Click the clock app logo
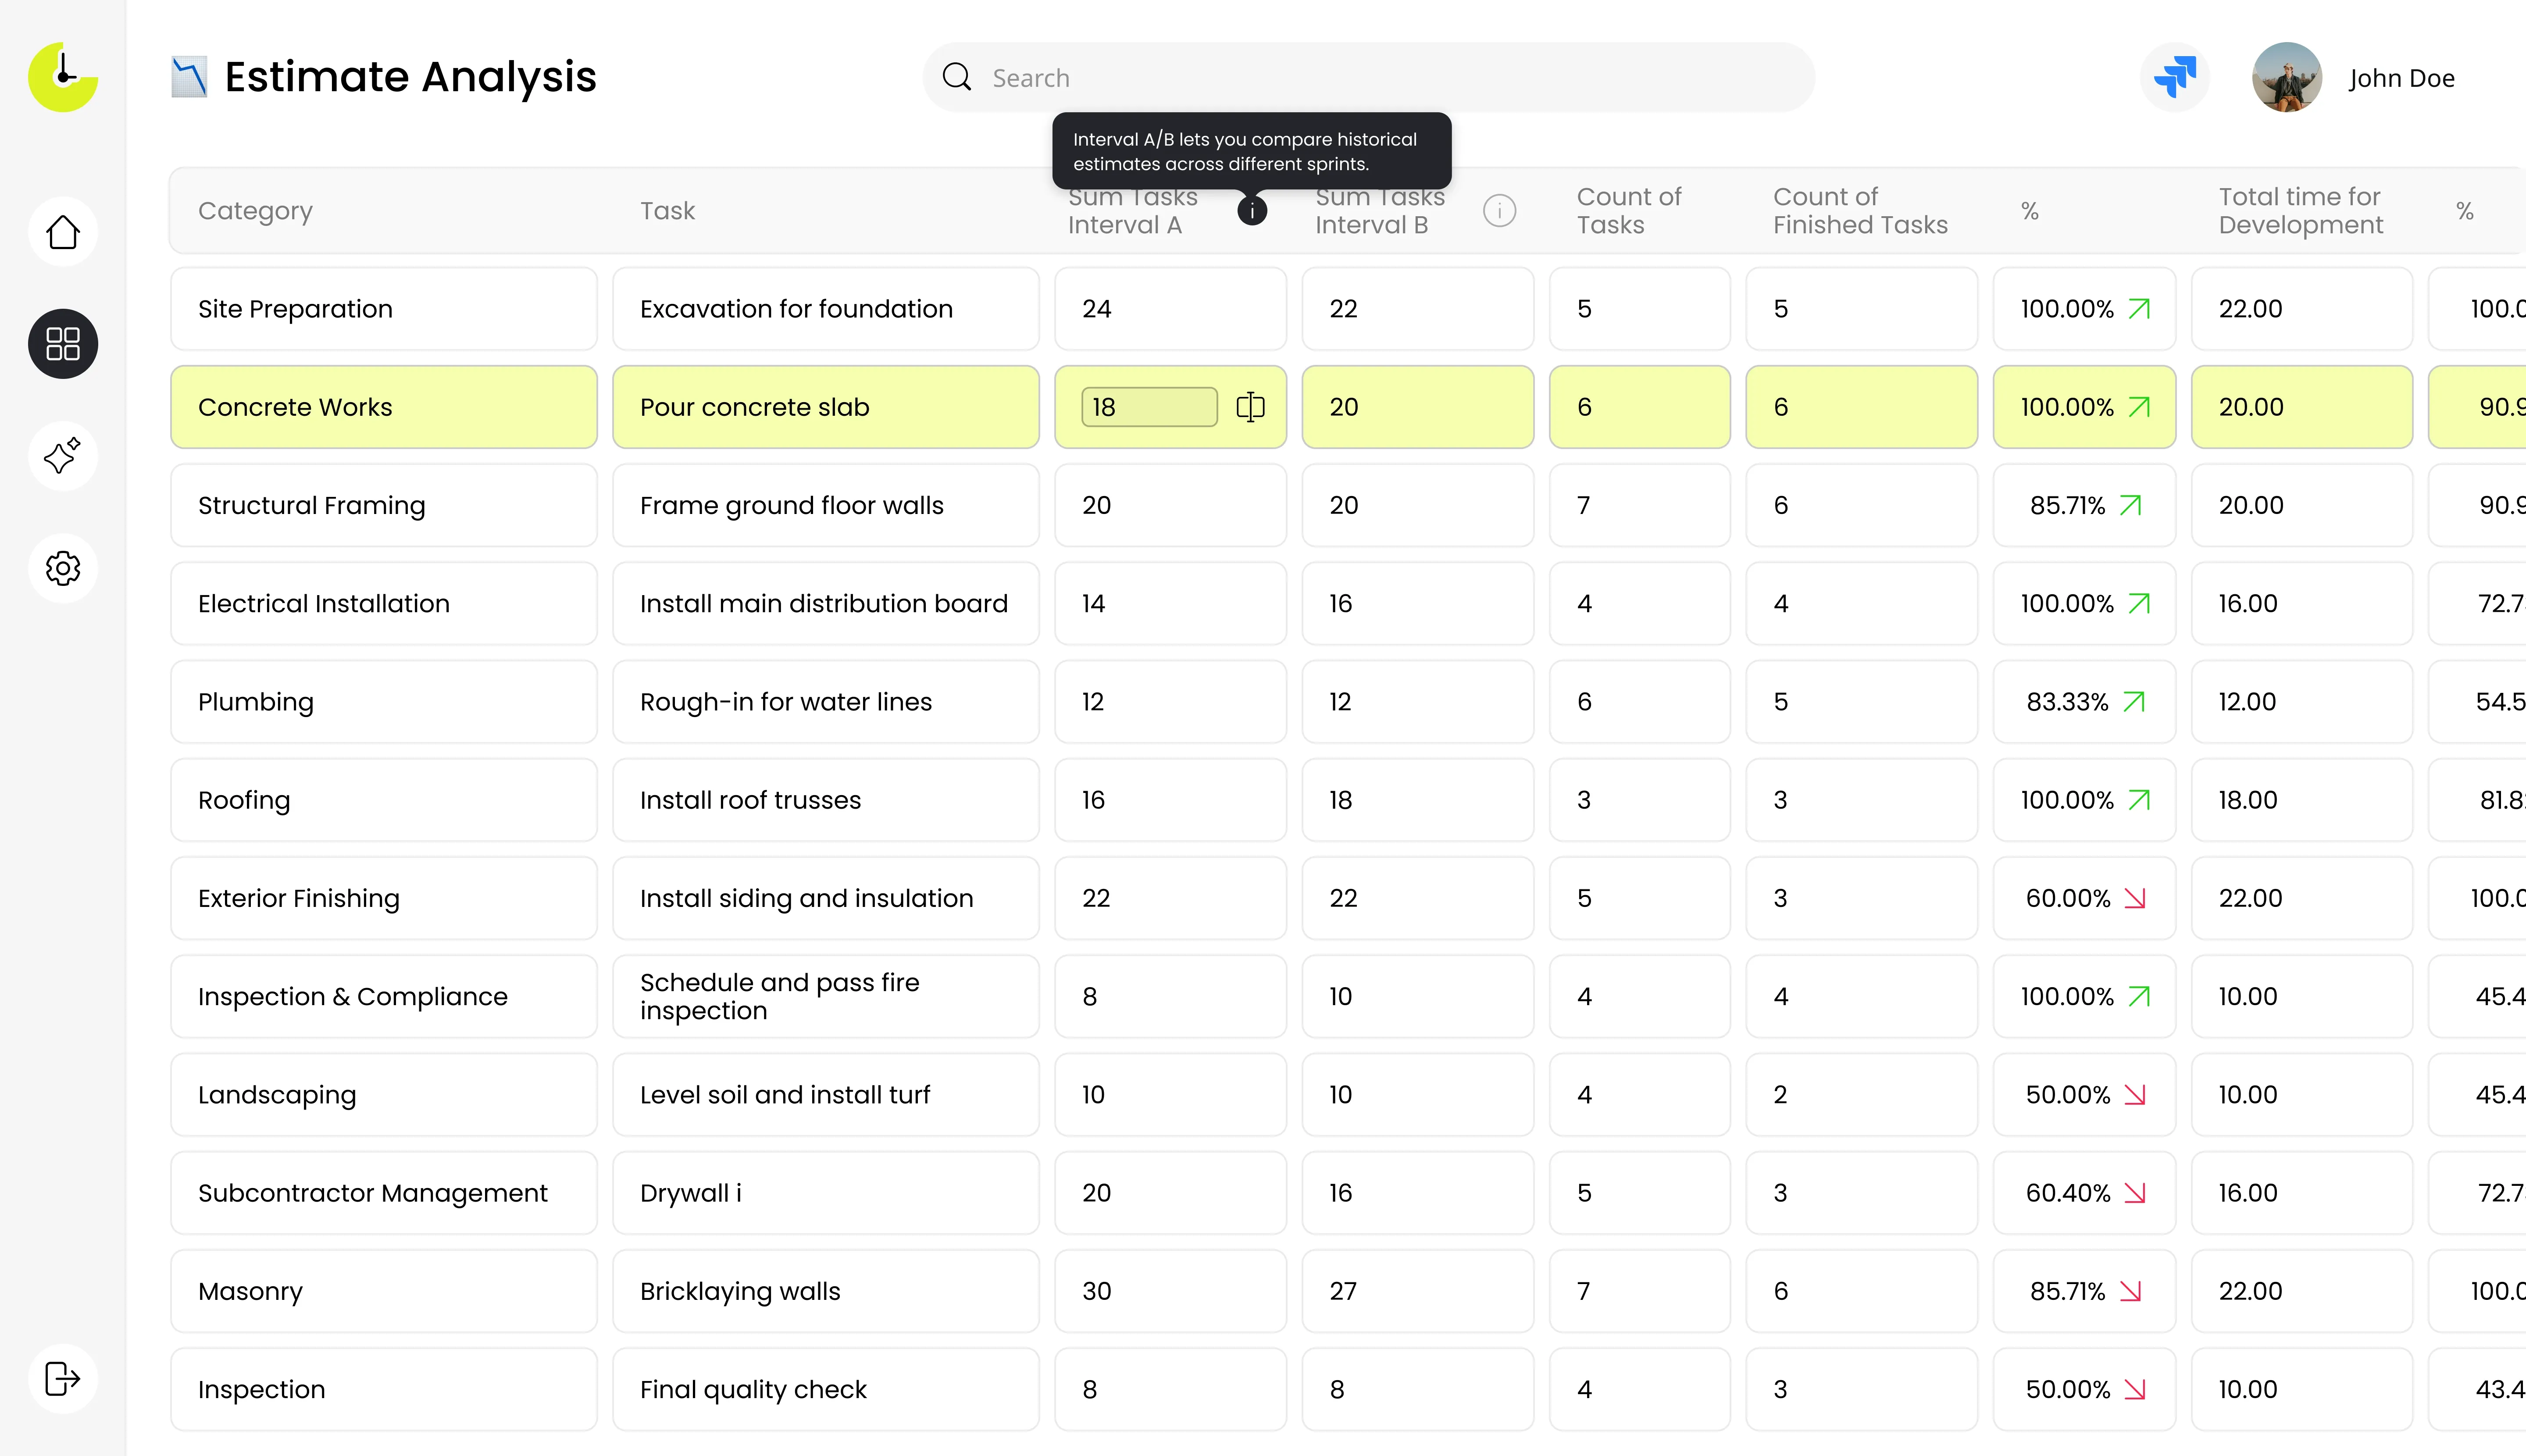 pos(63,77)
